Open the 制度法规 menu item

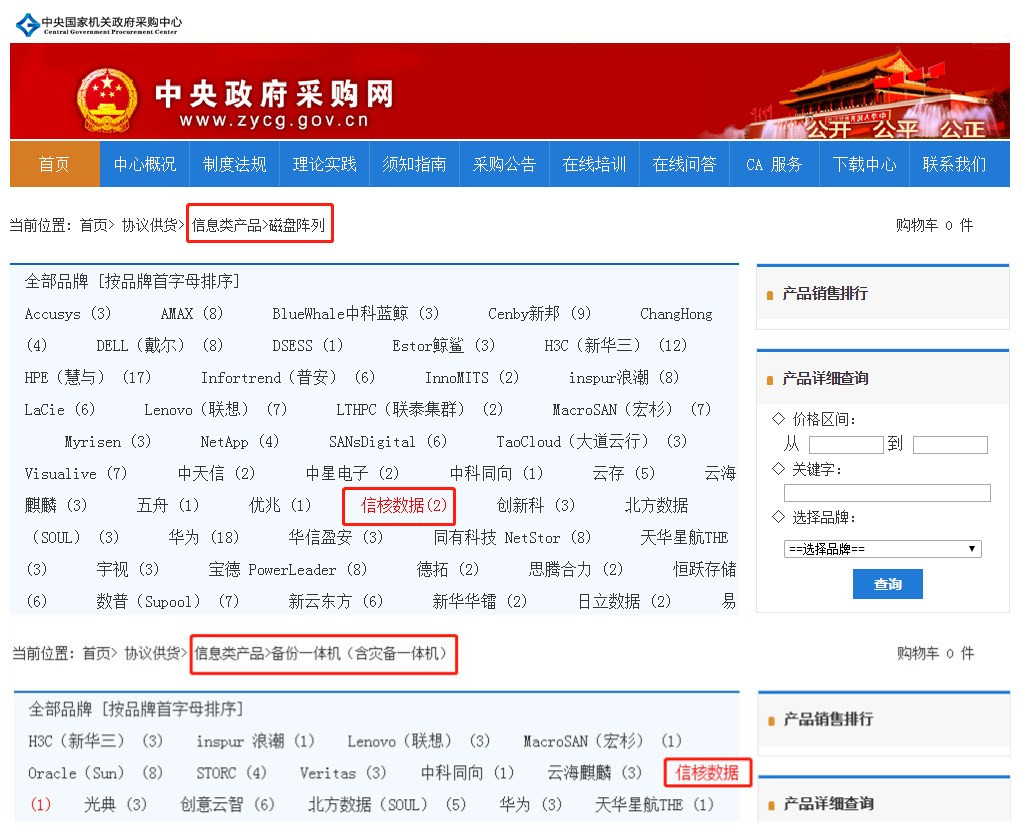tap(235, 164)
